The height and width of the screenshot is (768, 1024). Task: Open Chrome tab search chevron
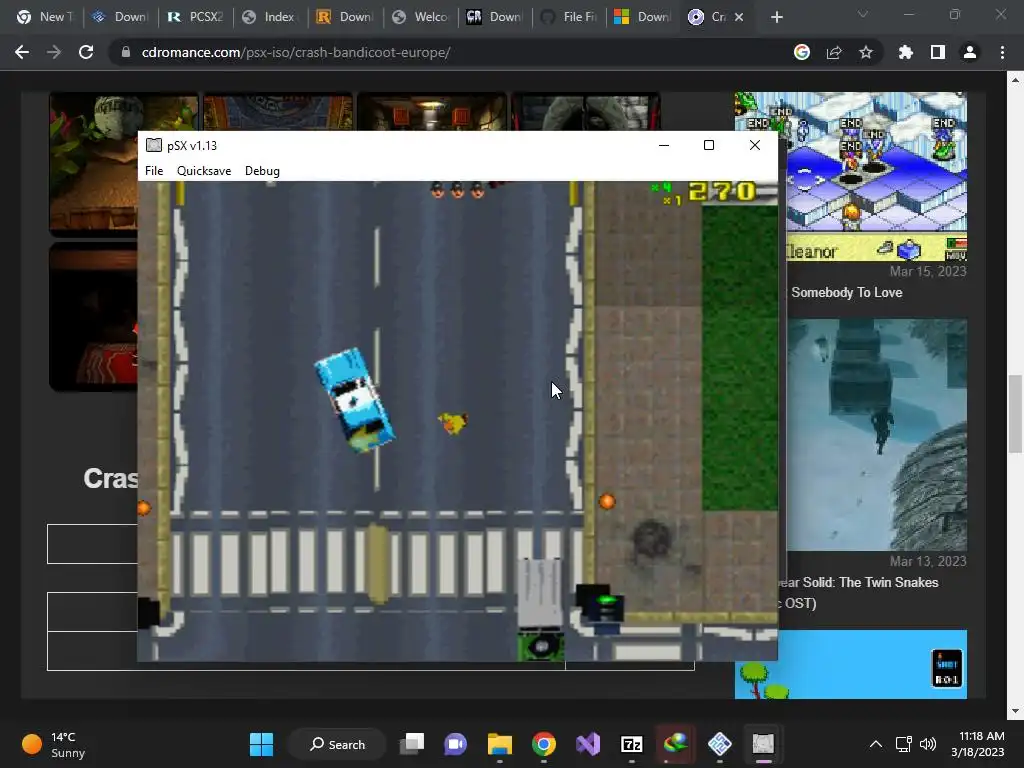click(x=863, y=14)
